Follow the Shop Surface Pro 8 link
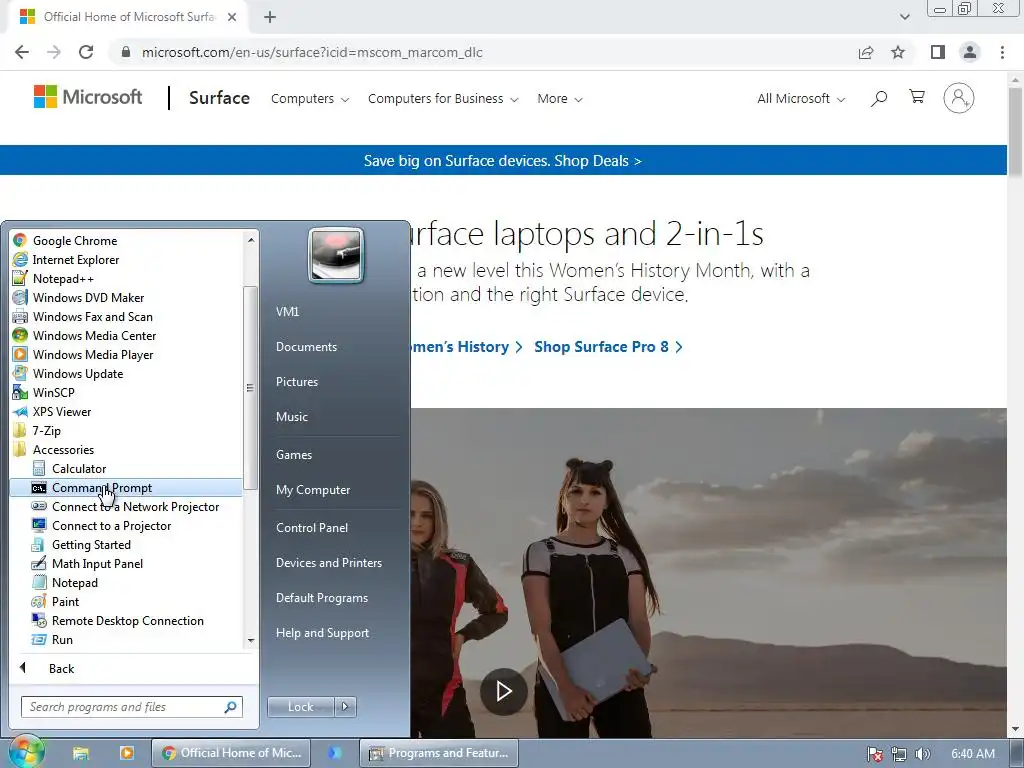Viewport: 1024px width, 768px height. (608, 347)
